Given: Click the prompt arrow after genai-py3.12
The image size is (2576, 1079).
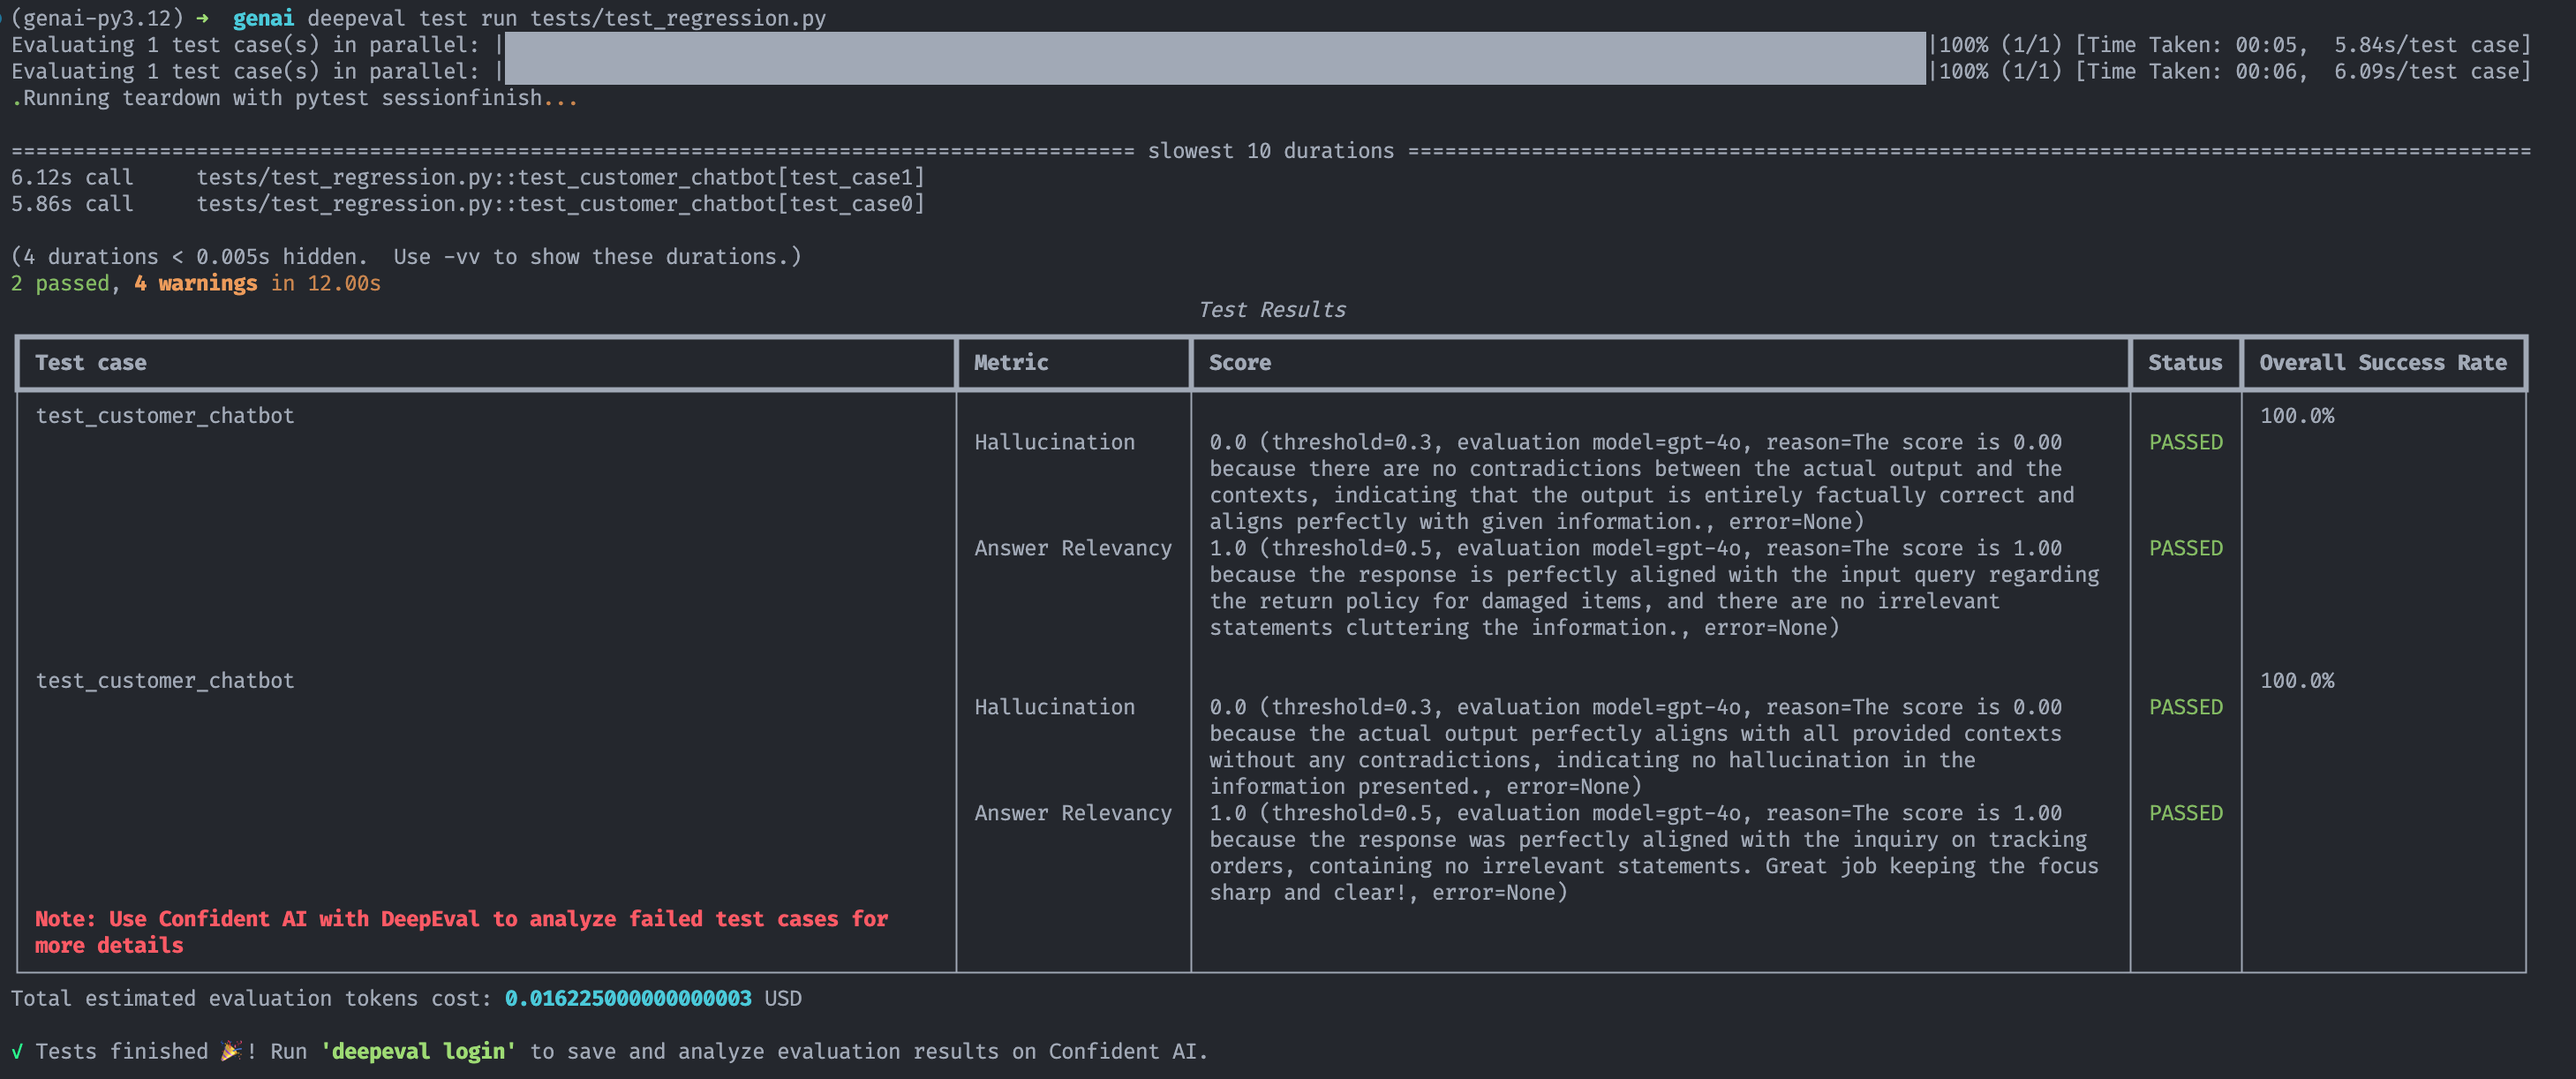Looking at the screenshot, I should 202,18.
